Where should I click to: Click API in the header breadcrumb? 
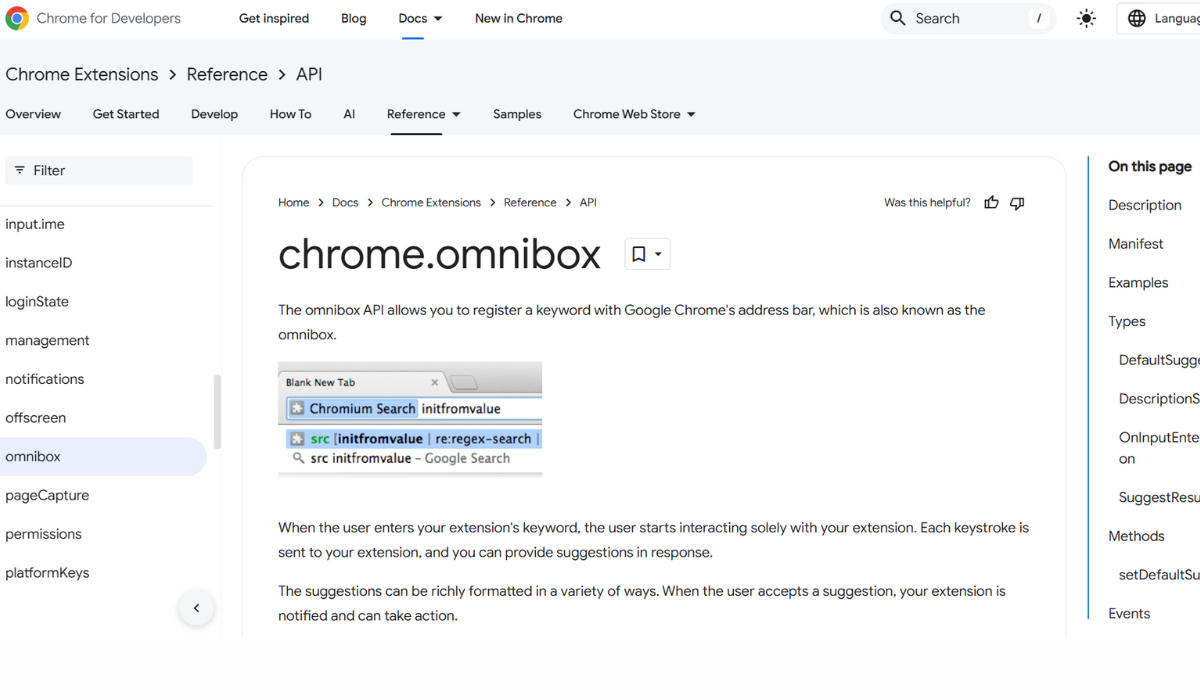click(309, 74)
